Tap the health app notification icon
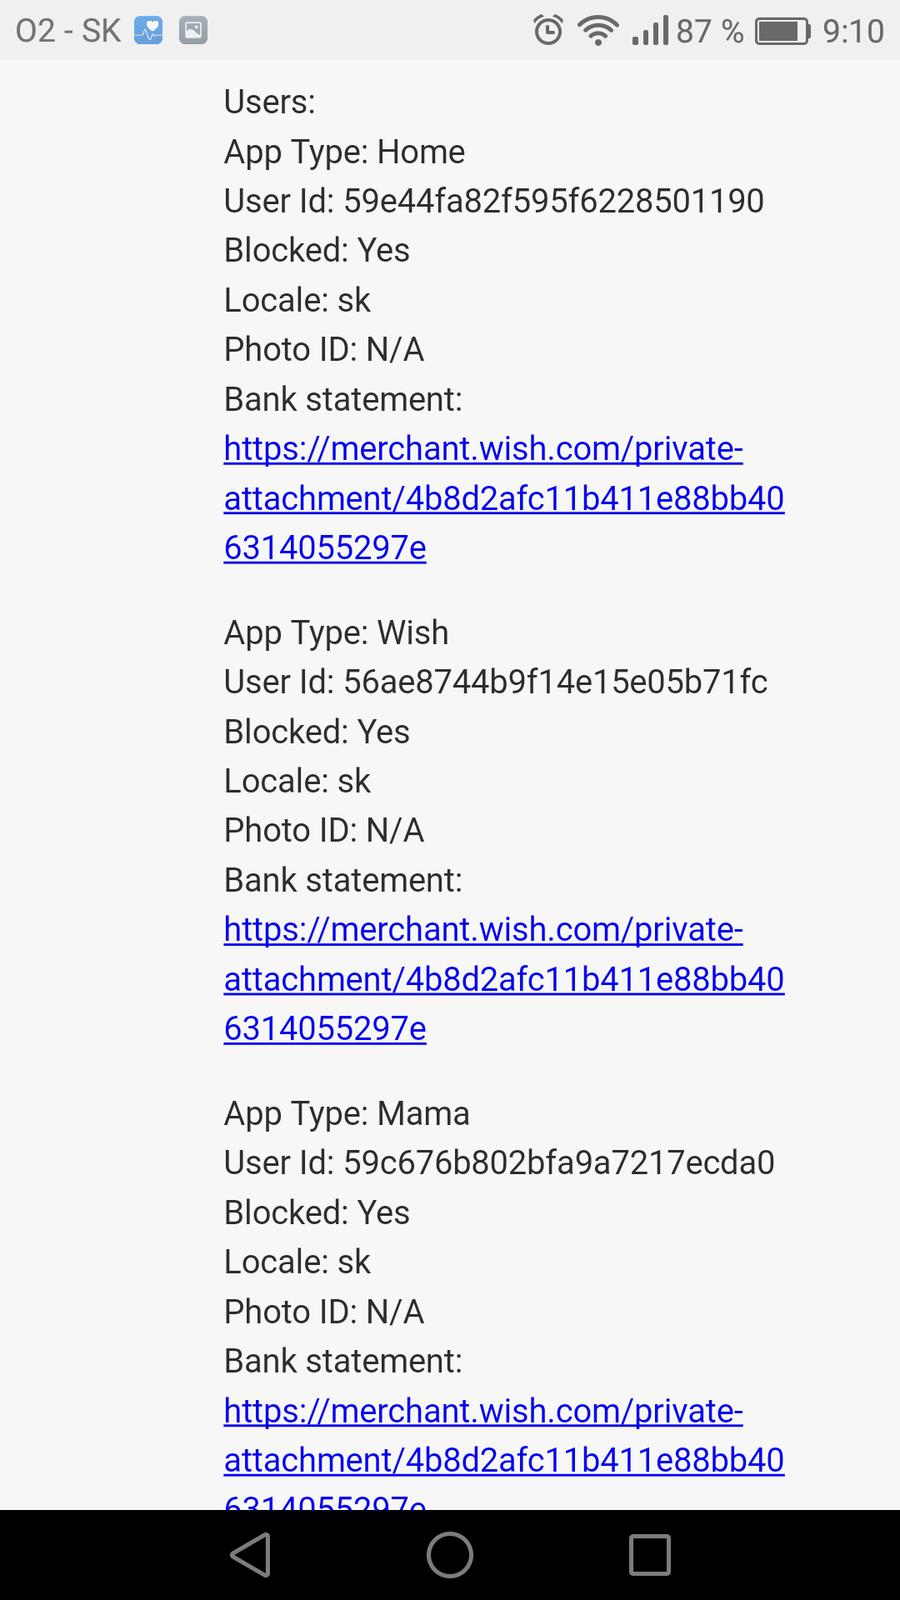This screenshot has width=900, height=1600. point(149,31)
